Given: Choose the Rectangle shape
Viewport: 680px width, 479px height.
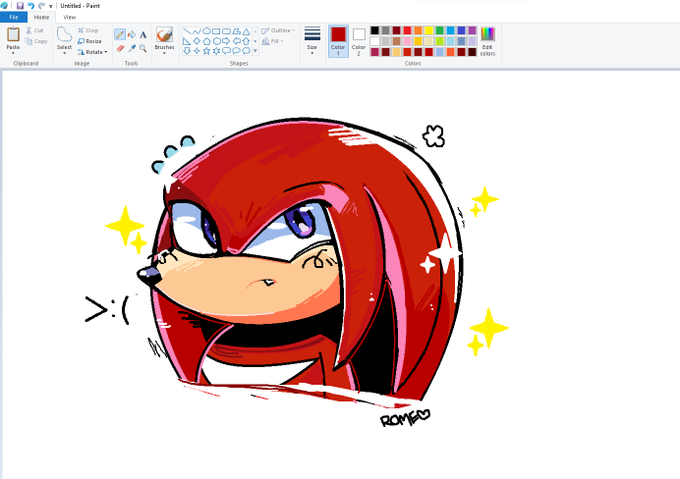Looking at the screenshot, I should [216, 31].
